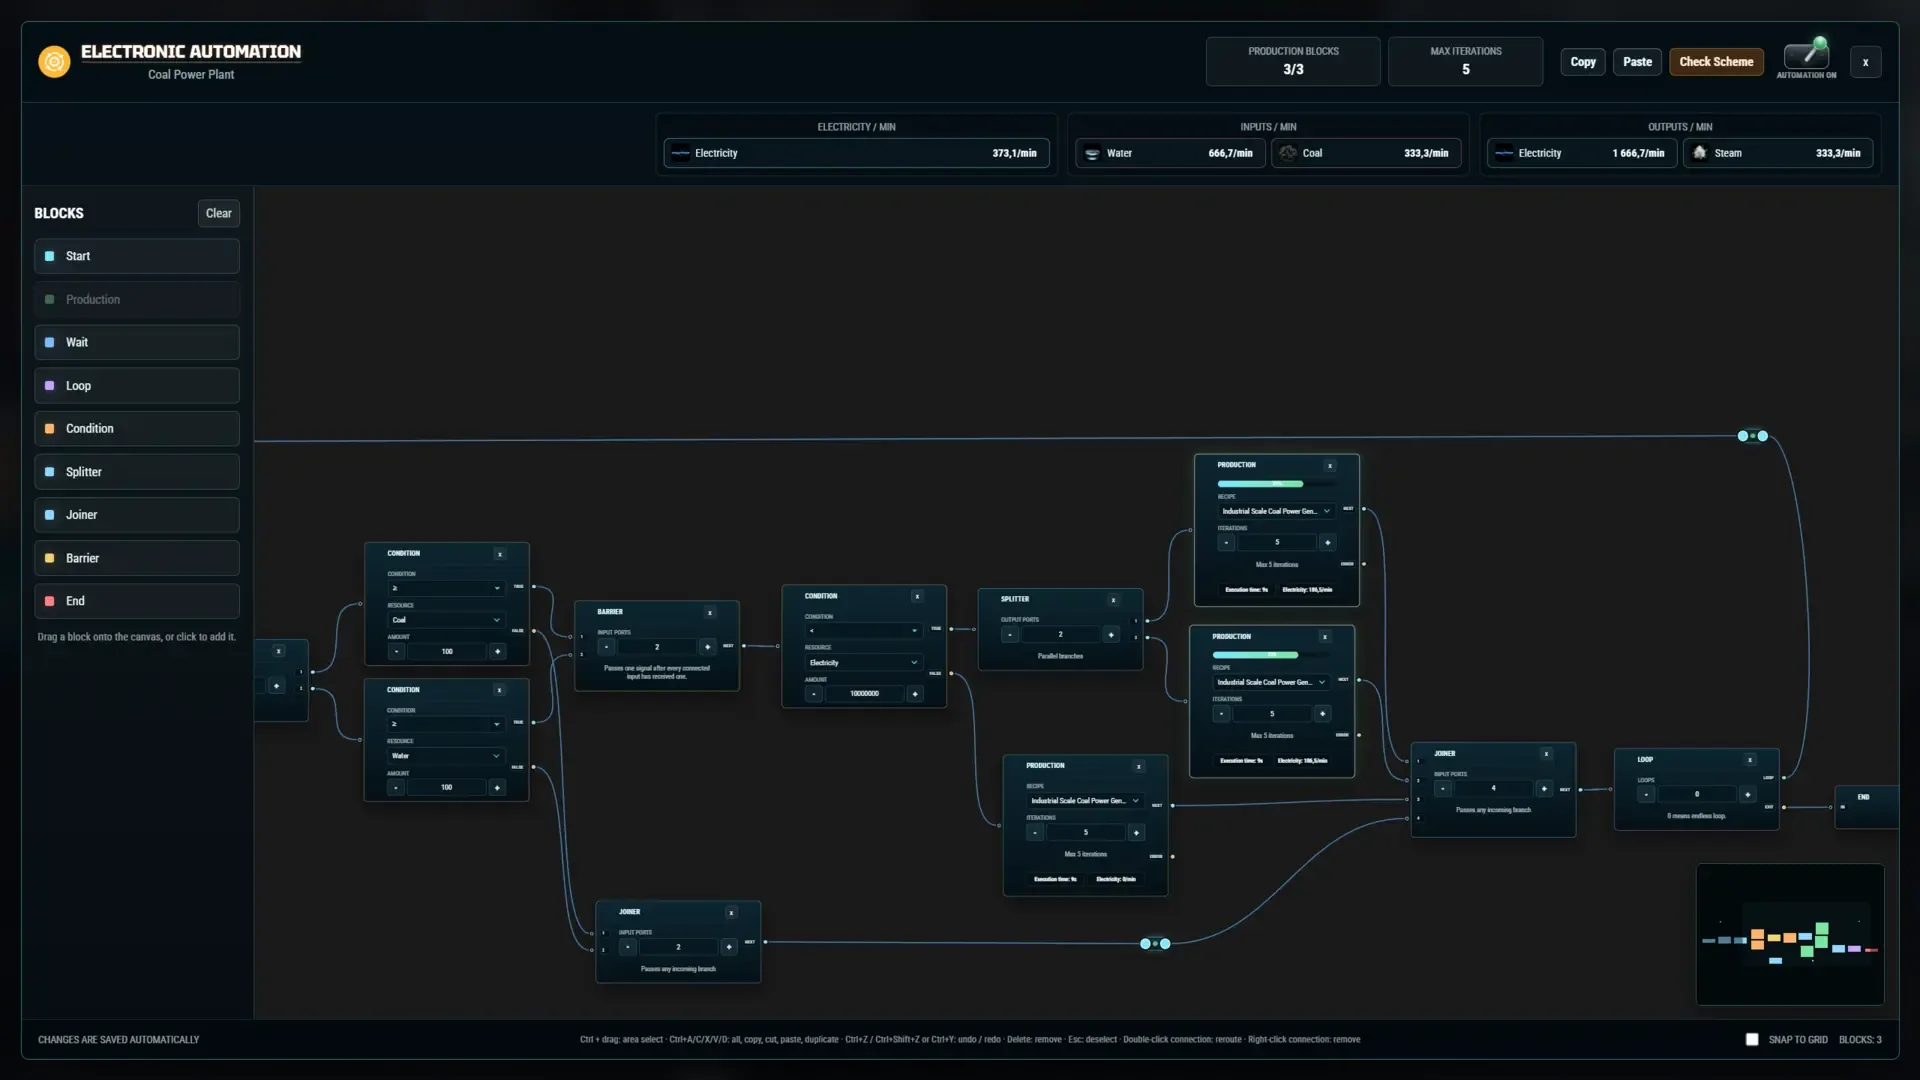The width and height of the screenshot is (1920, 1080).
Task: Add a Splitter block from the palette
Action: (137, 472)
